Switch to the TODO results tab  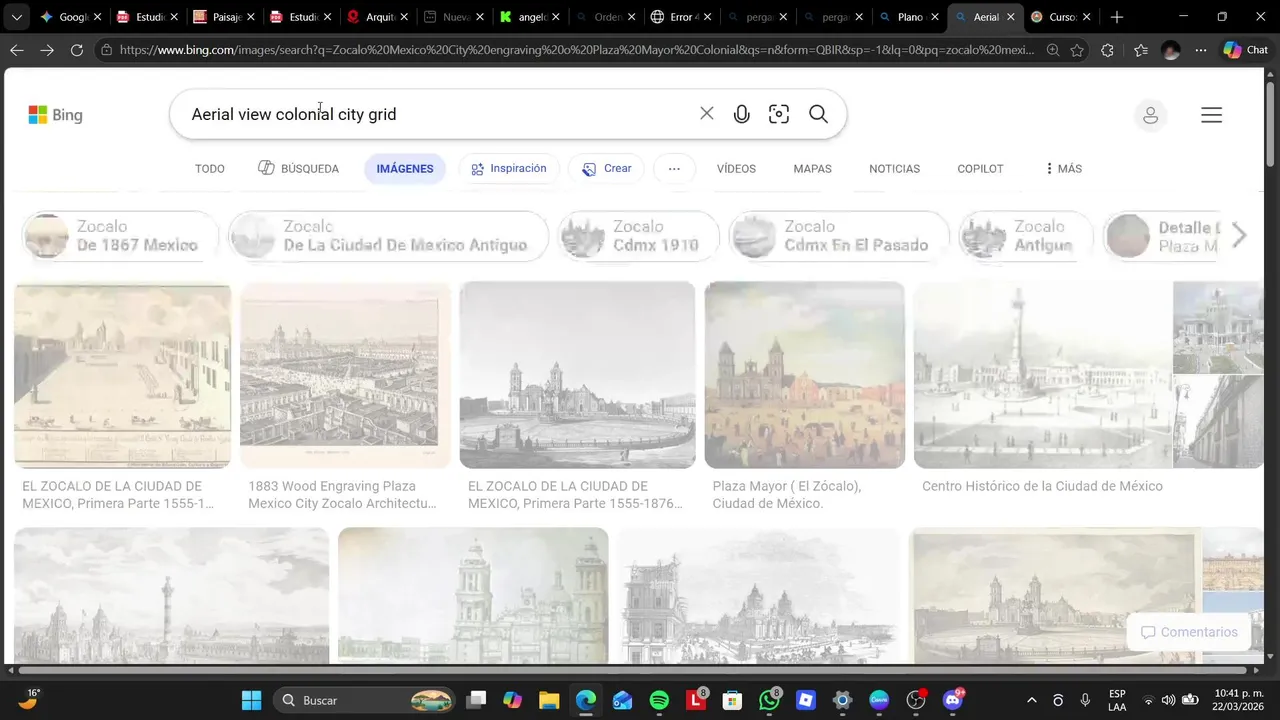pos(210,169)
